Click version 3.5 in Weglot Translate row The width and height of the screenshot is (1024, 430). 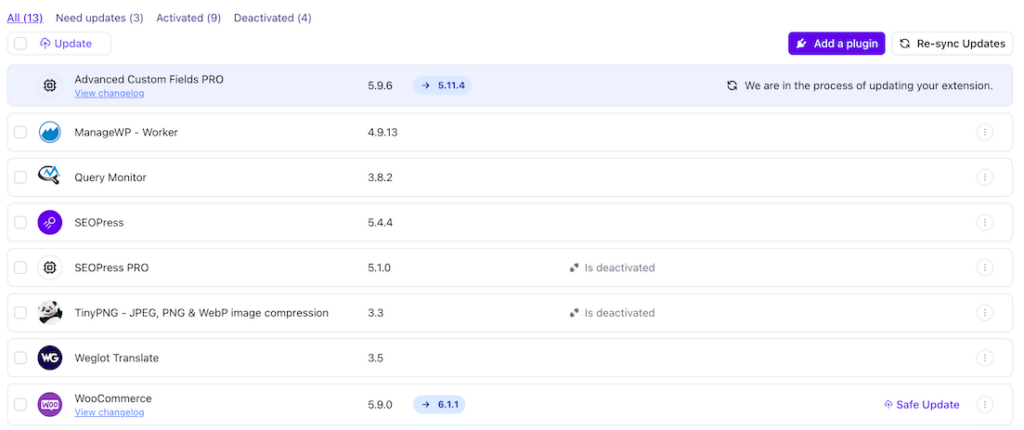click(x=376, y=357)
